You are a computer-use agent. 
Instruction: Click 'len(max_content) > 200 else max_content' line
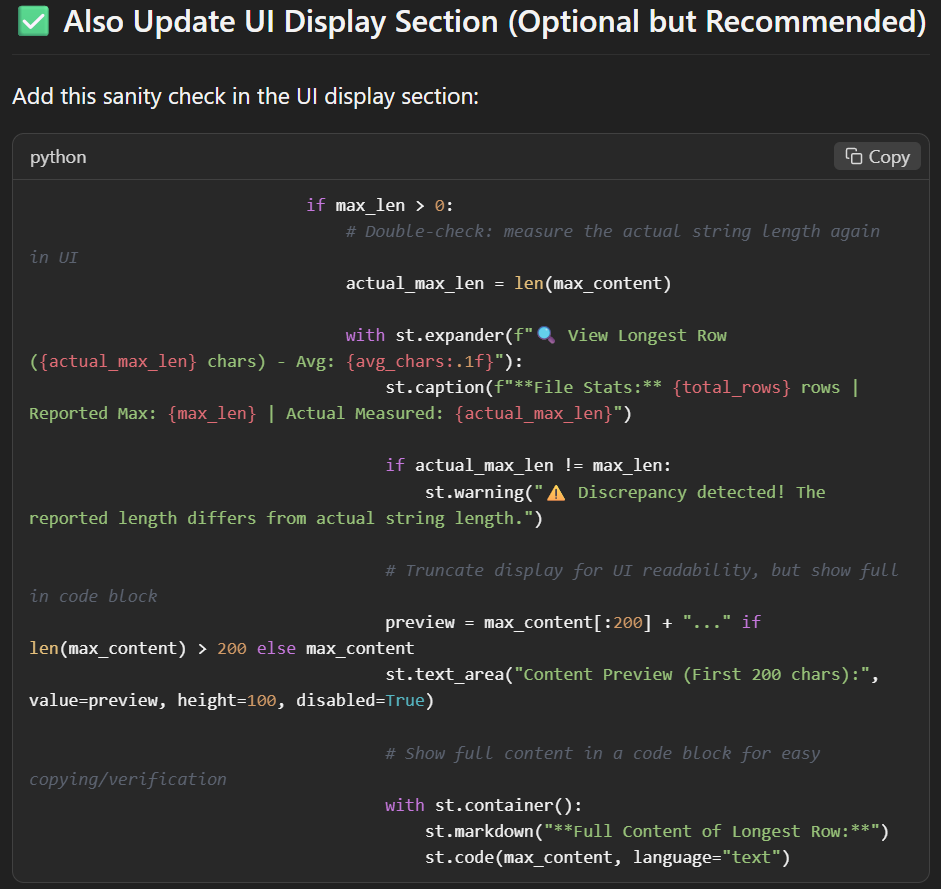pos(221,648)
